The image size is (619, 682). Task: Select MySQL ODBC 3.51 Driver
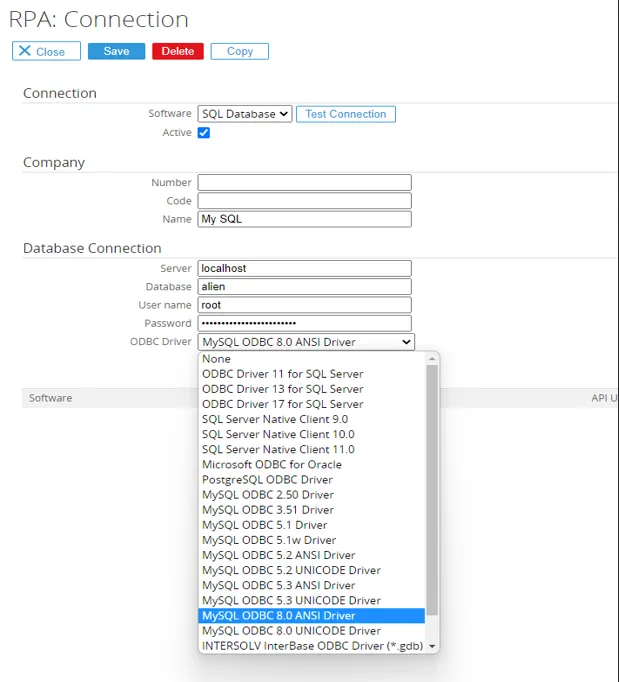point(311,510)
